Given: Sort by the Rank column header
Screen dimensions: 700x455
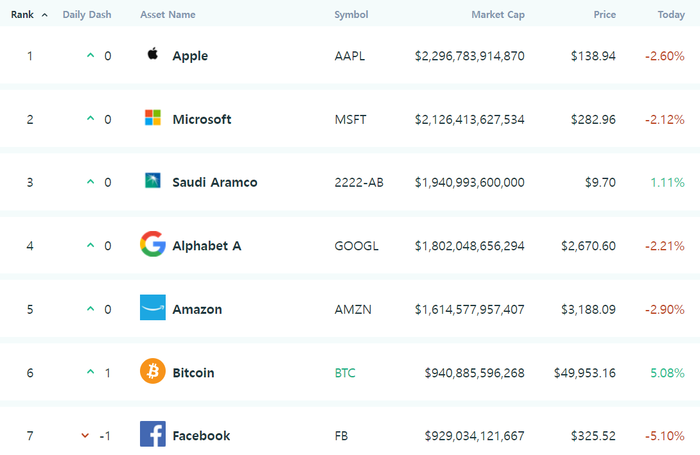Looking at the screenshot, I should (x=22, y=15).
